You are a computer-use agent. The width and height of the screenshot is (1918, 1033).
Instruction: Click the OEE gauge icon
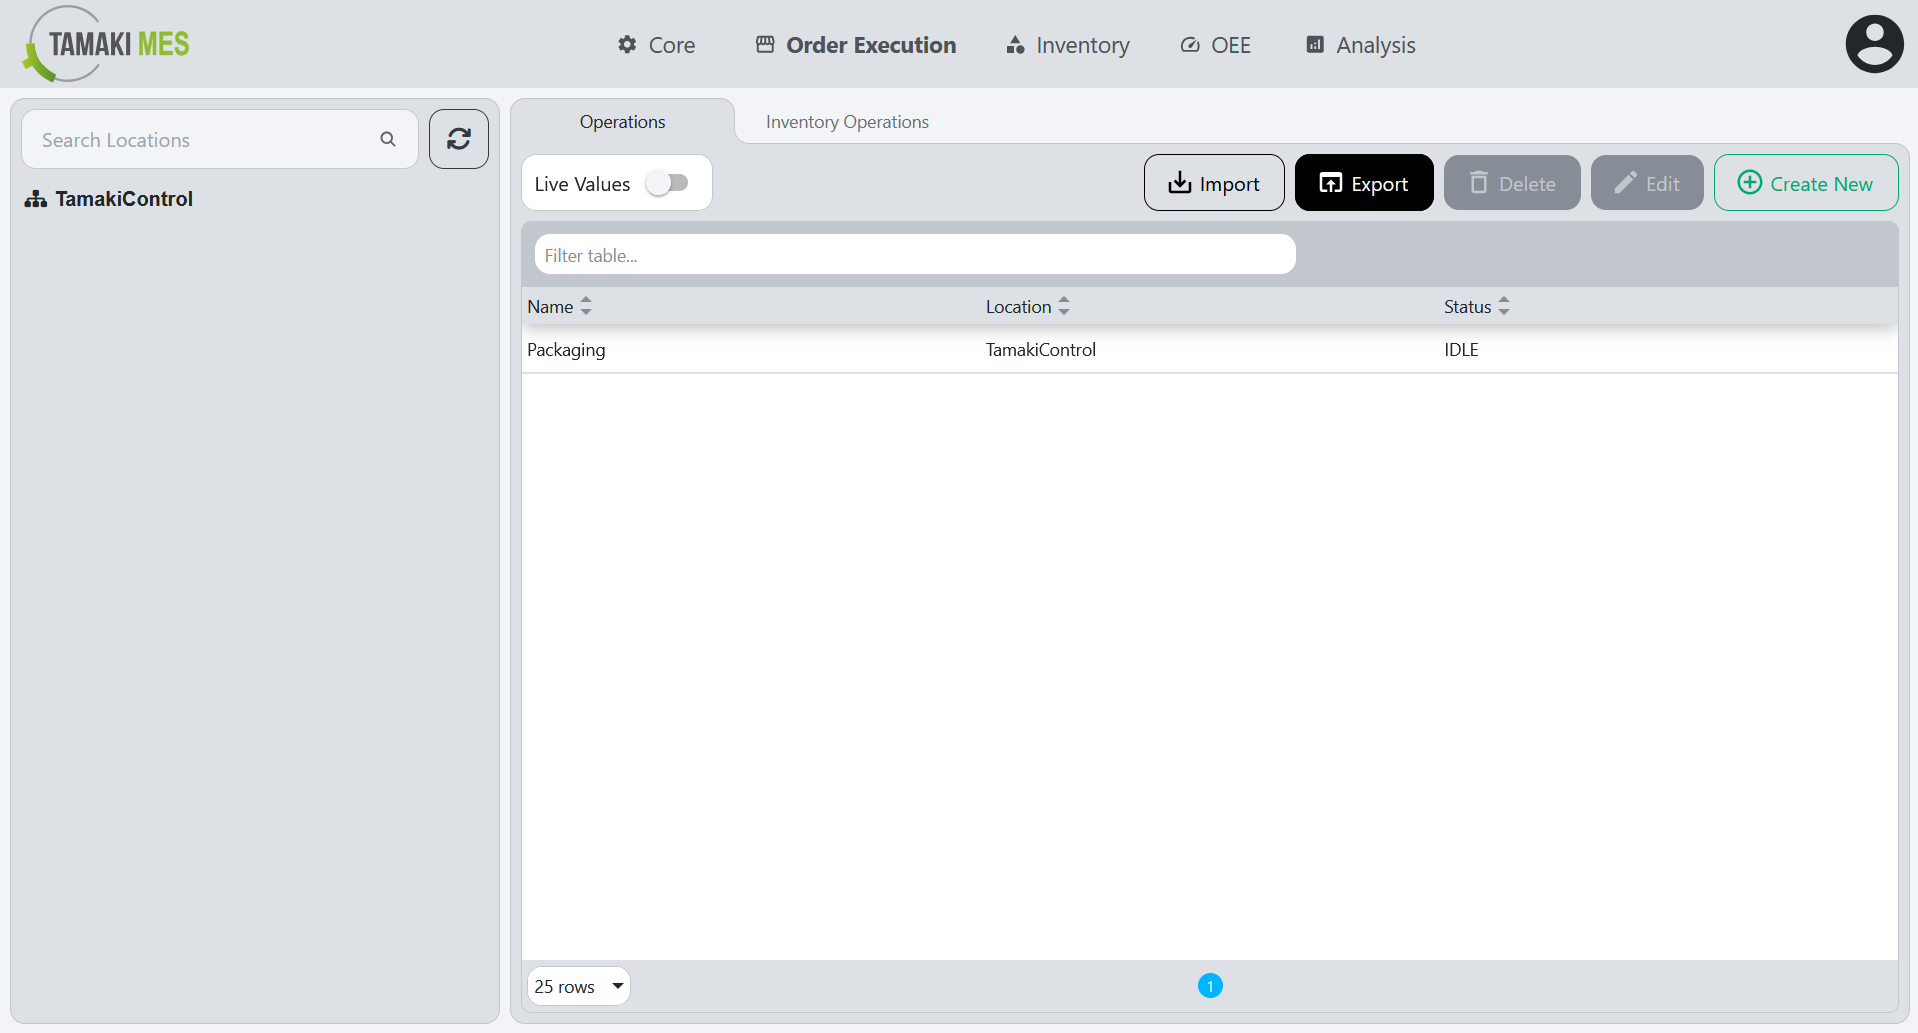pos(1189,45)
